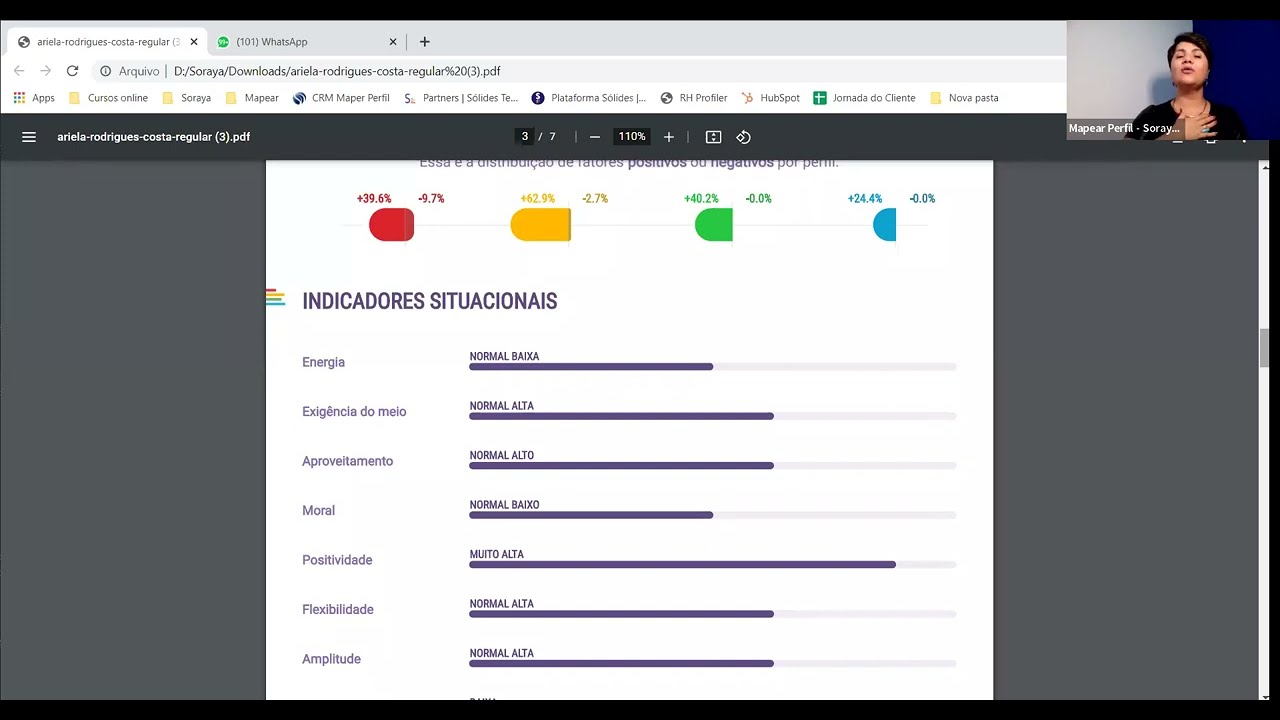This screenshot has height=720, width=1280.
Task: Close the ariela-rodrigues-costa-regular tab
Action: (x=194, y=42)
